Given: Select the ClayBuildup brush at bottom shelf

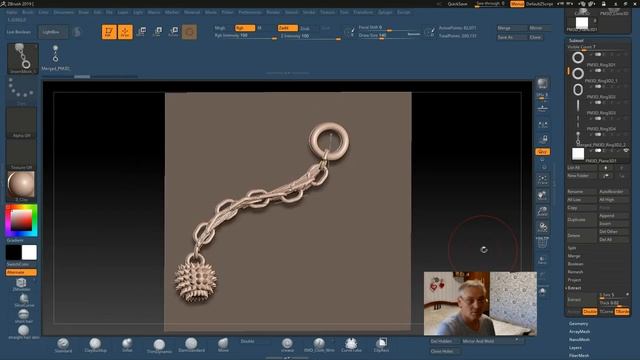Looking at the screenshot, I should 95,345.
